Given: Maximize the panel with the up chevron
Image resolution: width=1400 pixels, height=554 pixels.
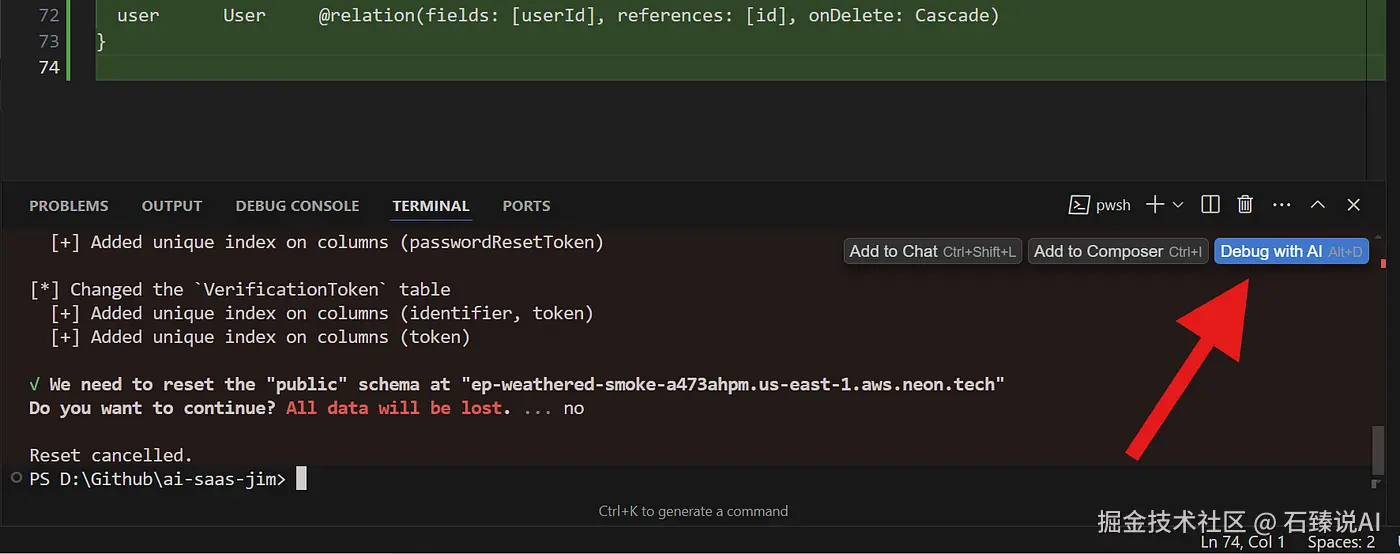Looking at the screenshot, I should 1318,205.
